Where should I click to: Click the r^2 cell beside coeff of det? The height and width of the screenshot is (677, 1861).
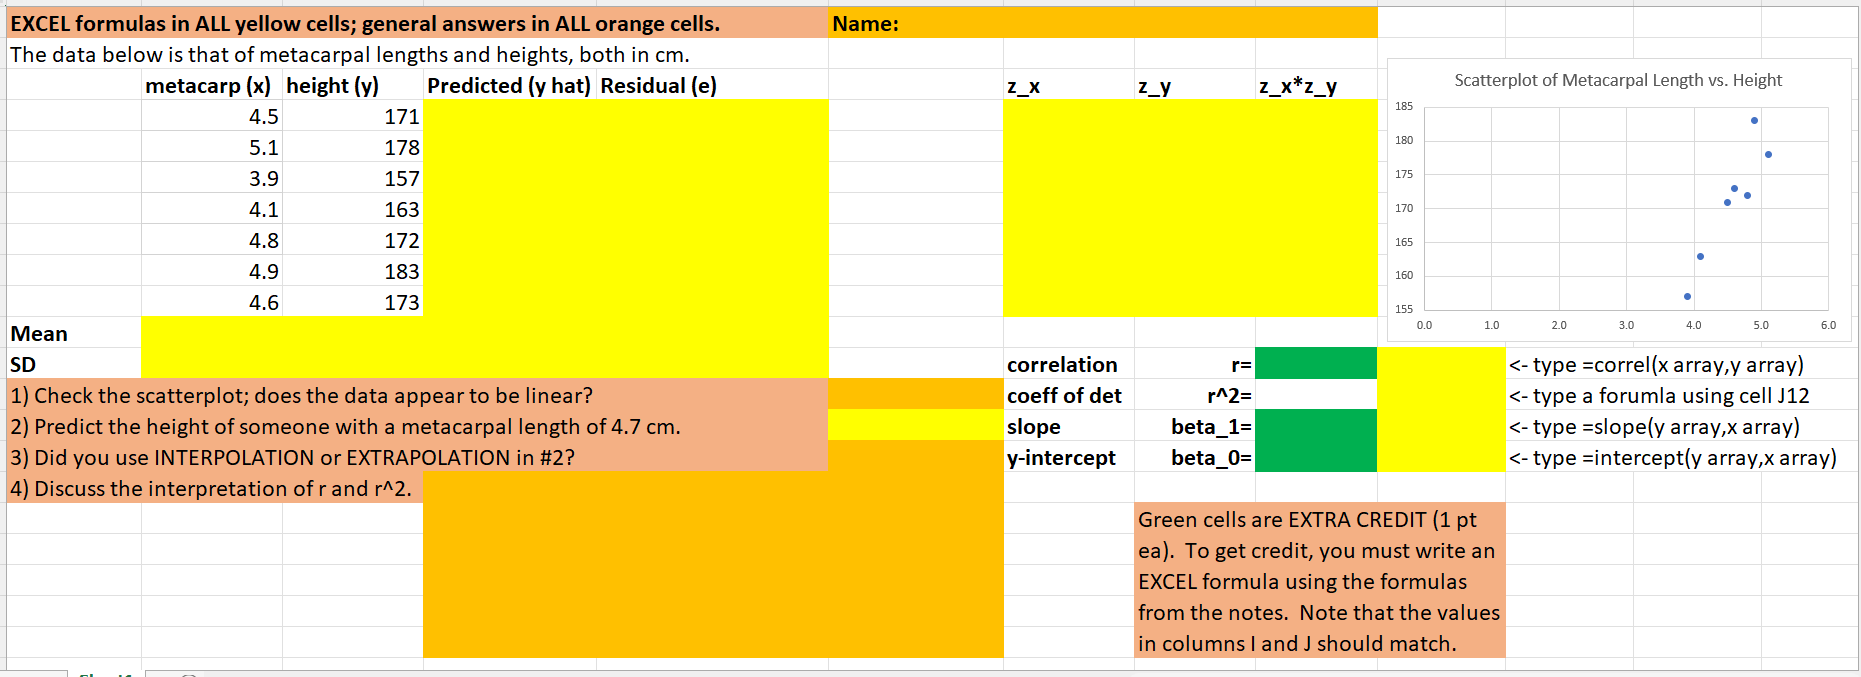tap(1316, 394)
